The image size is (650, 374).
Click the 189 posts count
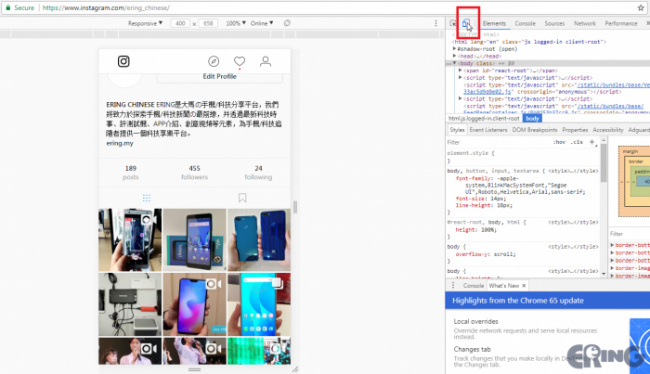(x=130, y=172)
